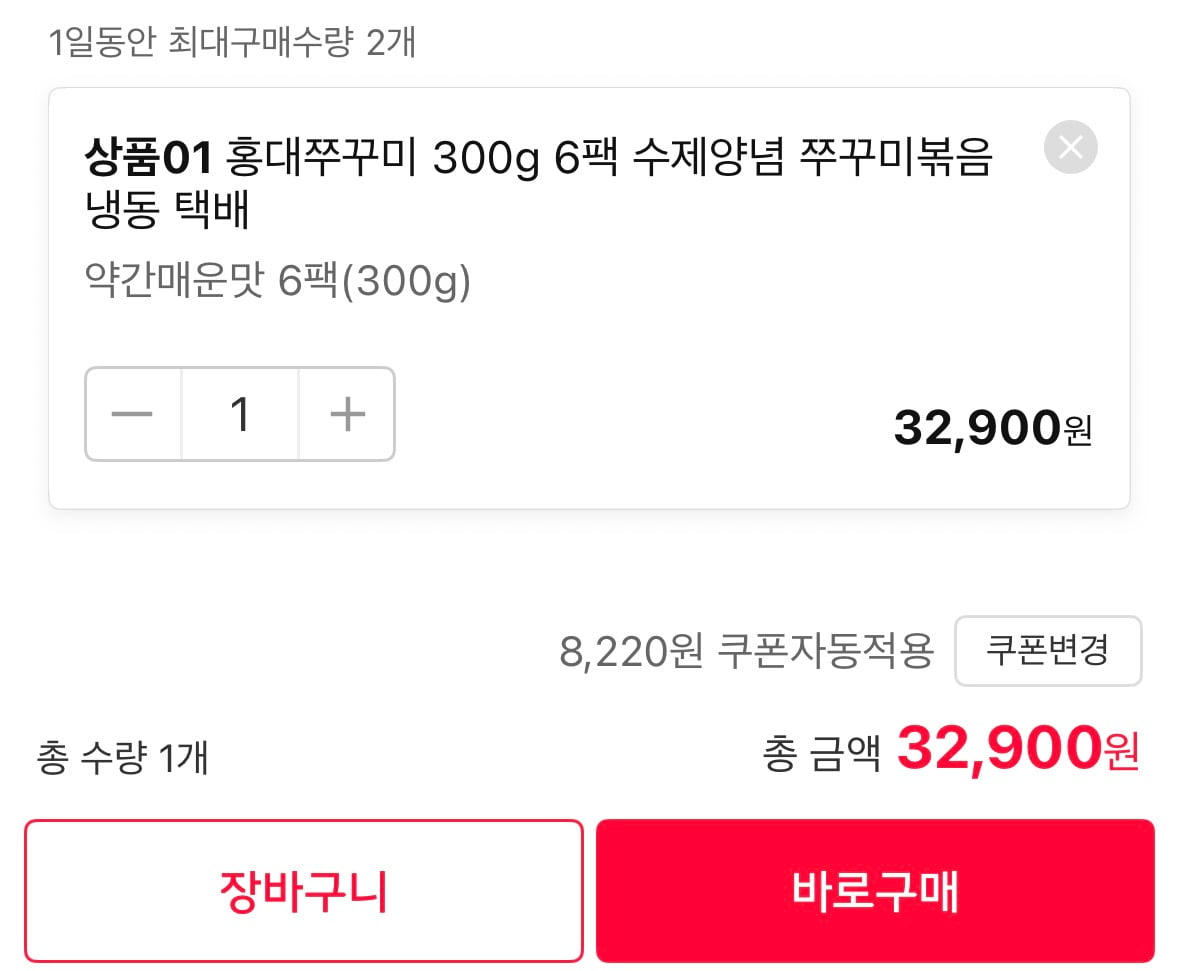Remove the 상품01 selected item with the X
Screen dimensions: 1179x971
(1070, 147)
